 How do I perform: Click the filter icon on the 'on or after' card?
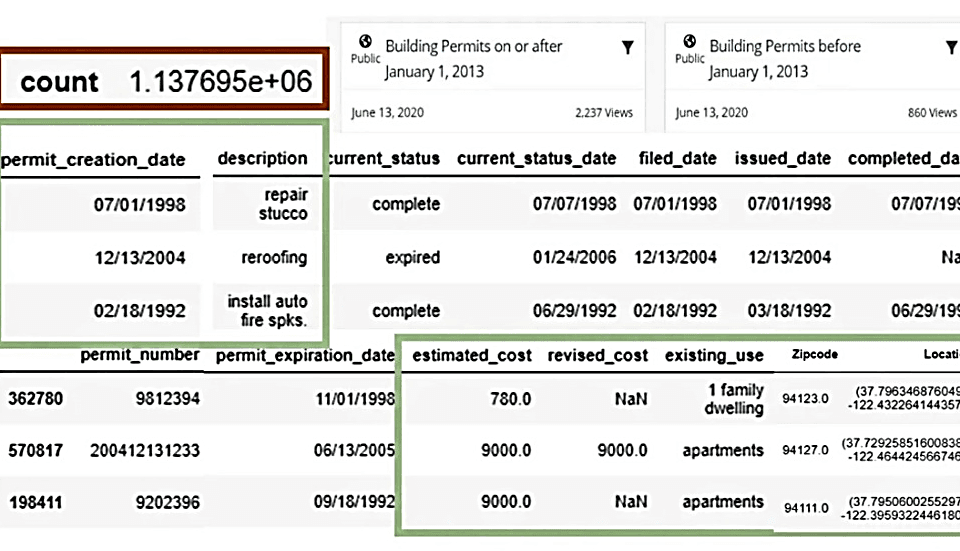pyautogui.click(x=627, y=47)
